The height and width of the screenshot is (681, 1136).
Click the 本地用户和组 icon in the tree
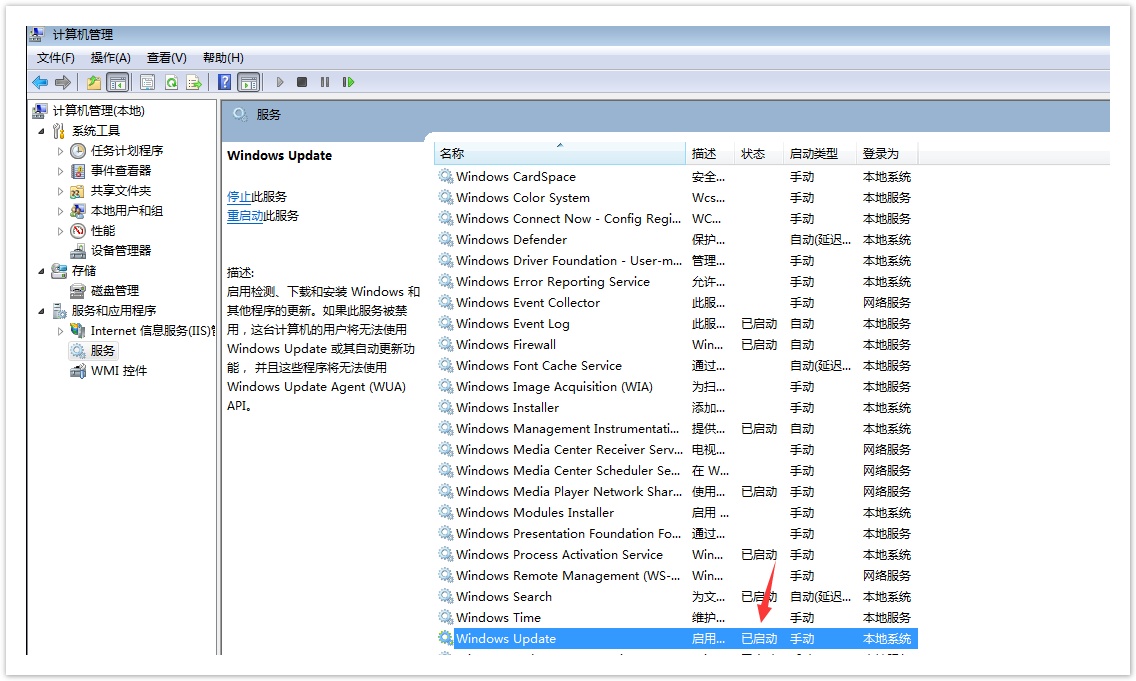pos(78,211)
